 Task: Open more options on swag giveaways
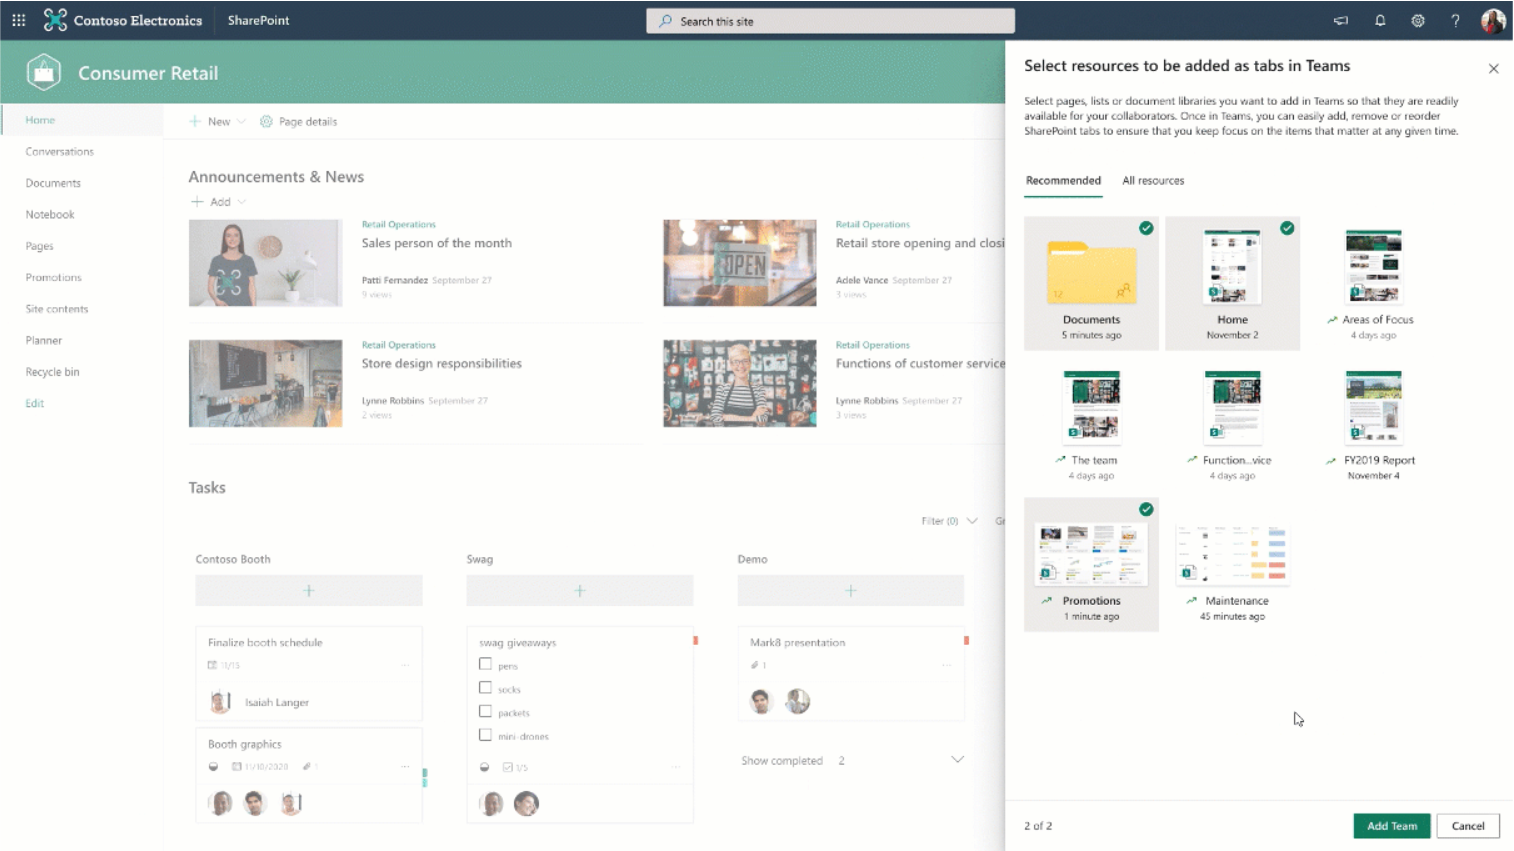pos(676,767)
